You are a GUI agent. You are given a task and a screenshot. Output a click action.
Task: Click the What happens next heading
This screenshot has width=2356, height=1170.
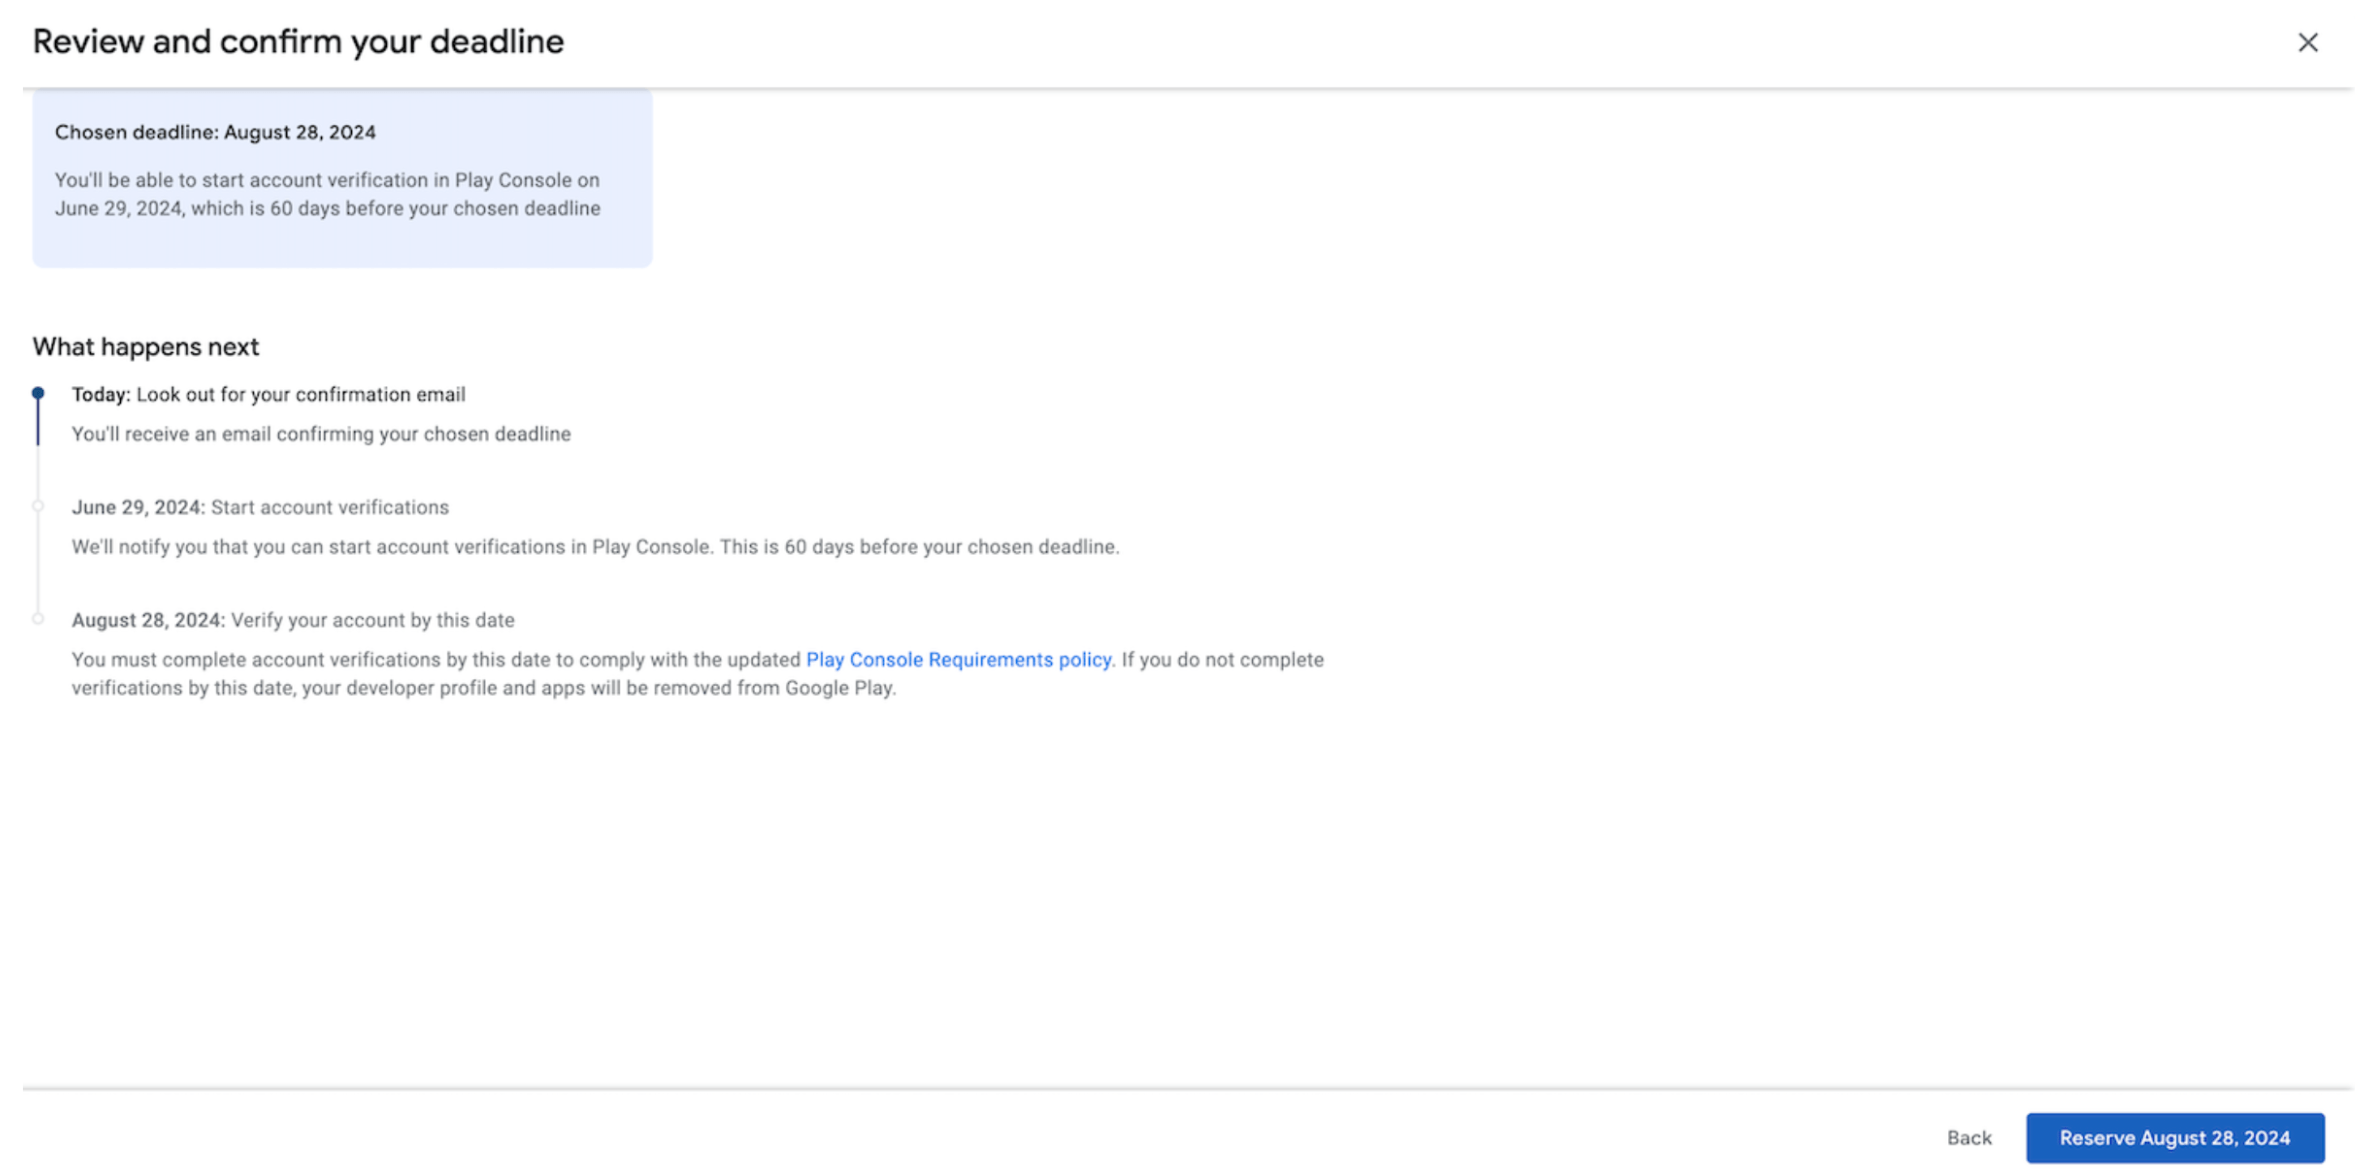click(145, 346)
